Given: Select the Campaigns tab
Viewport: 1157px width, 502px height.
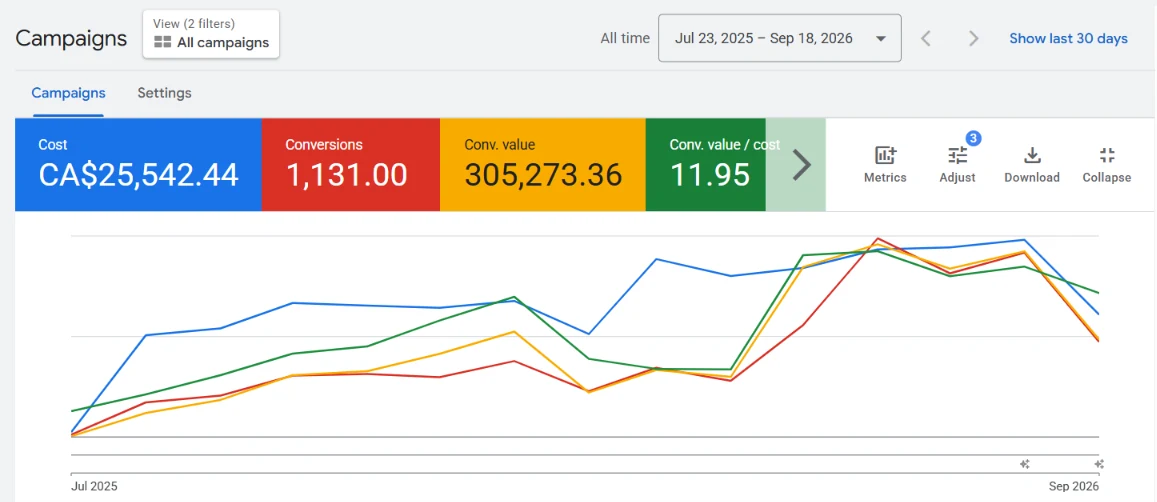Looking at the screenshot, I should [68, 93].
